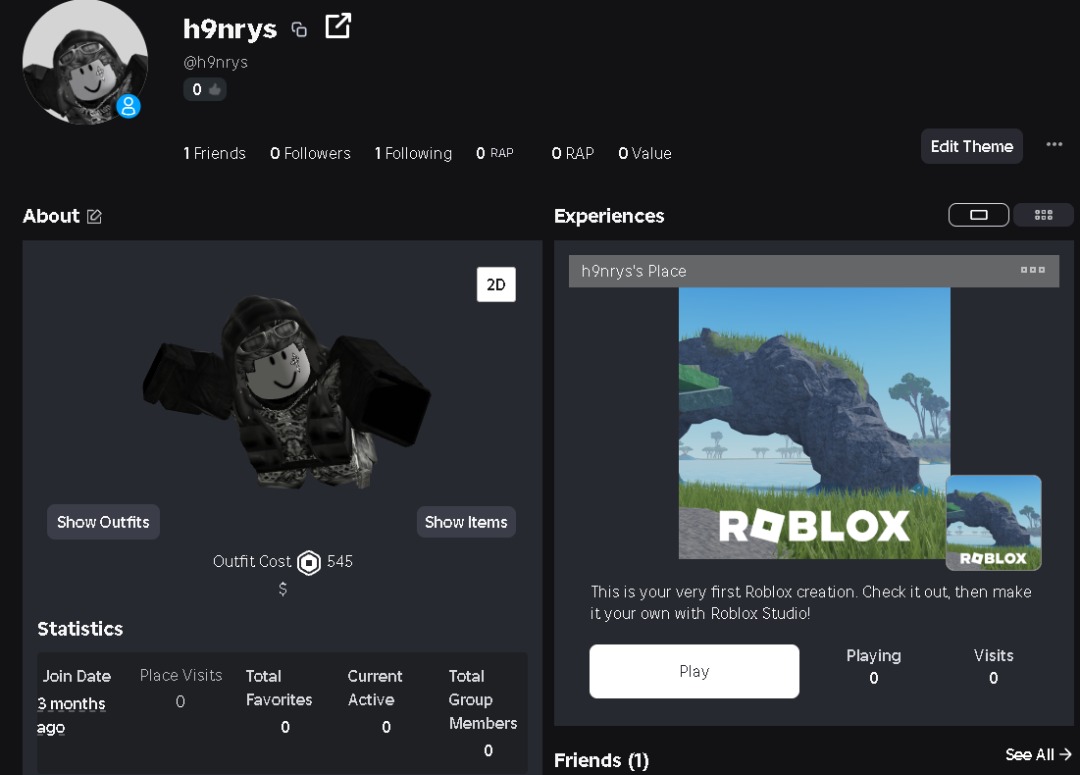Edit the About section using the pencil icon
This screenshot has width=1080, height=775.
pos(95,215)
